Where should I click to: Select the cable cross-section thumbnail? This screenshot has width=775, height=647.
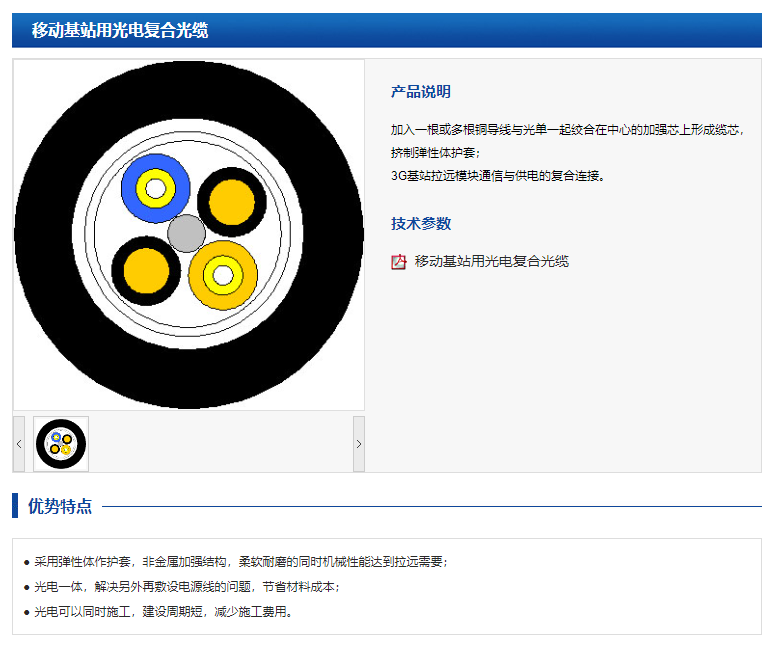(x=61, y=444)
